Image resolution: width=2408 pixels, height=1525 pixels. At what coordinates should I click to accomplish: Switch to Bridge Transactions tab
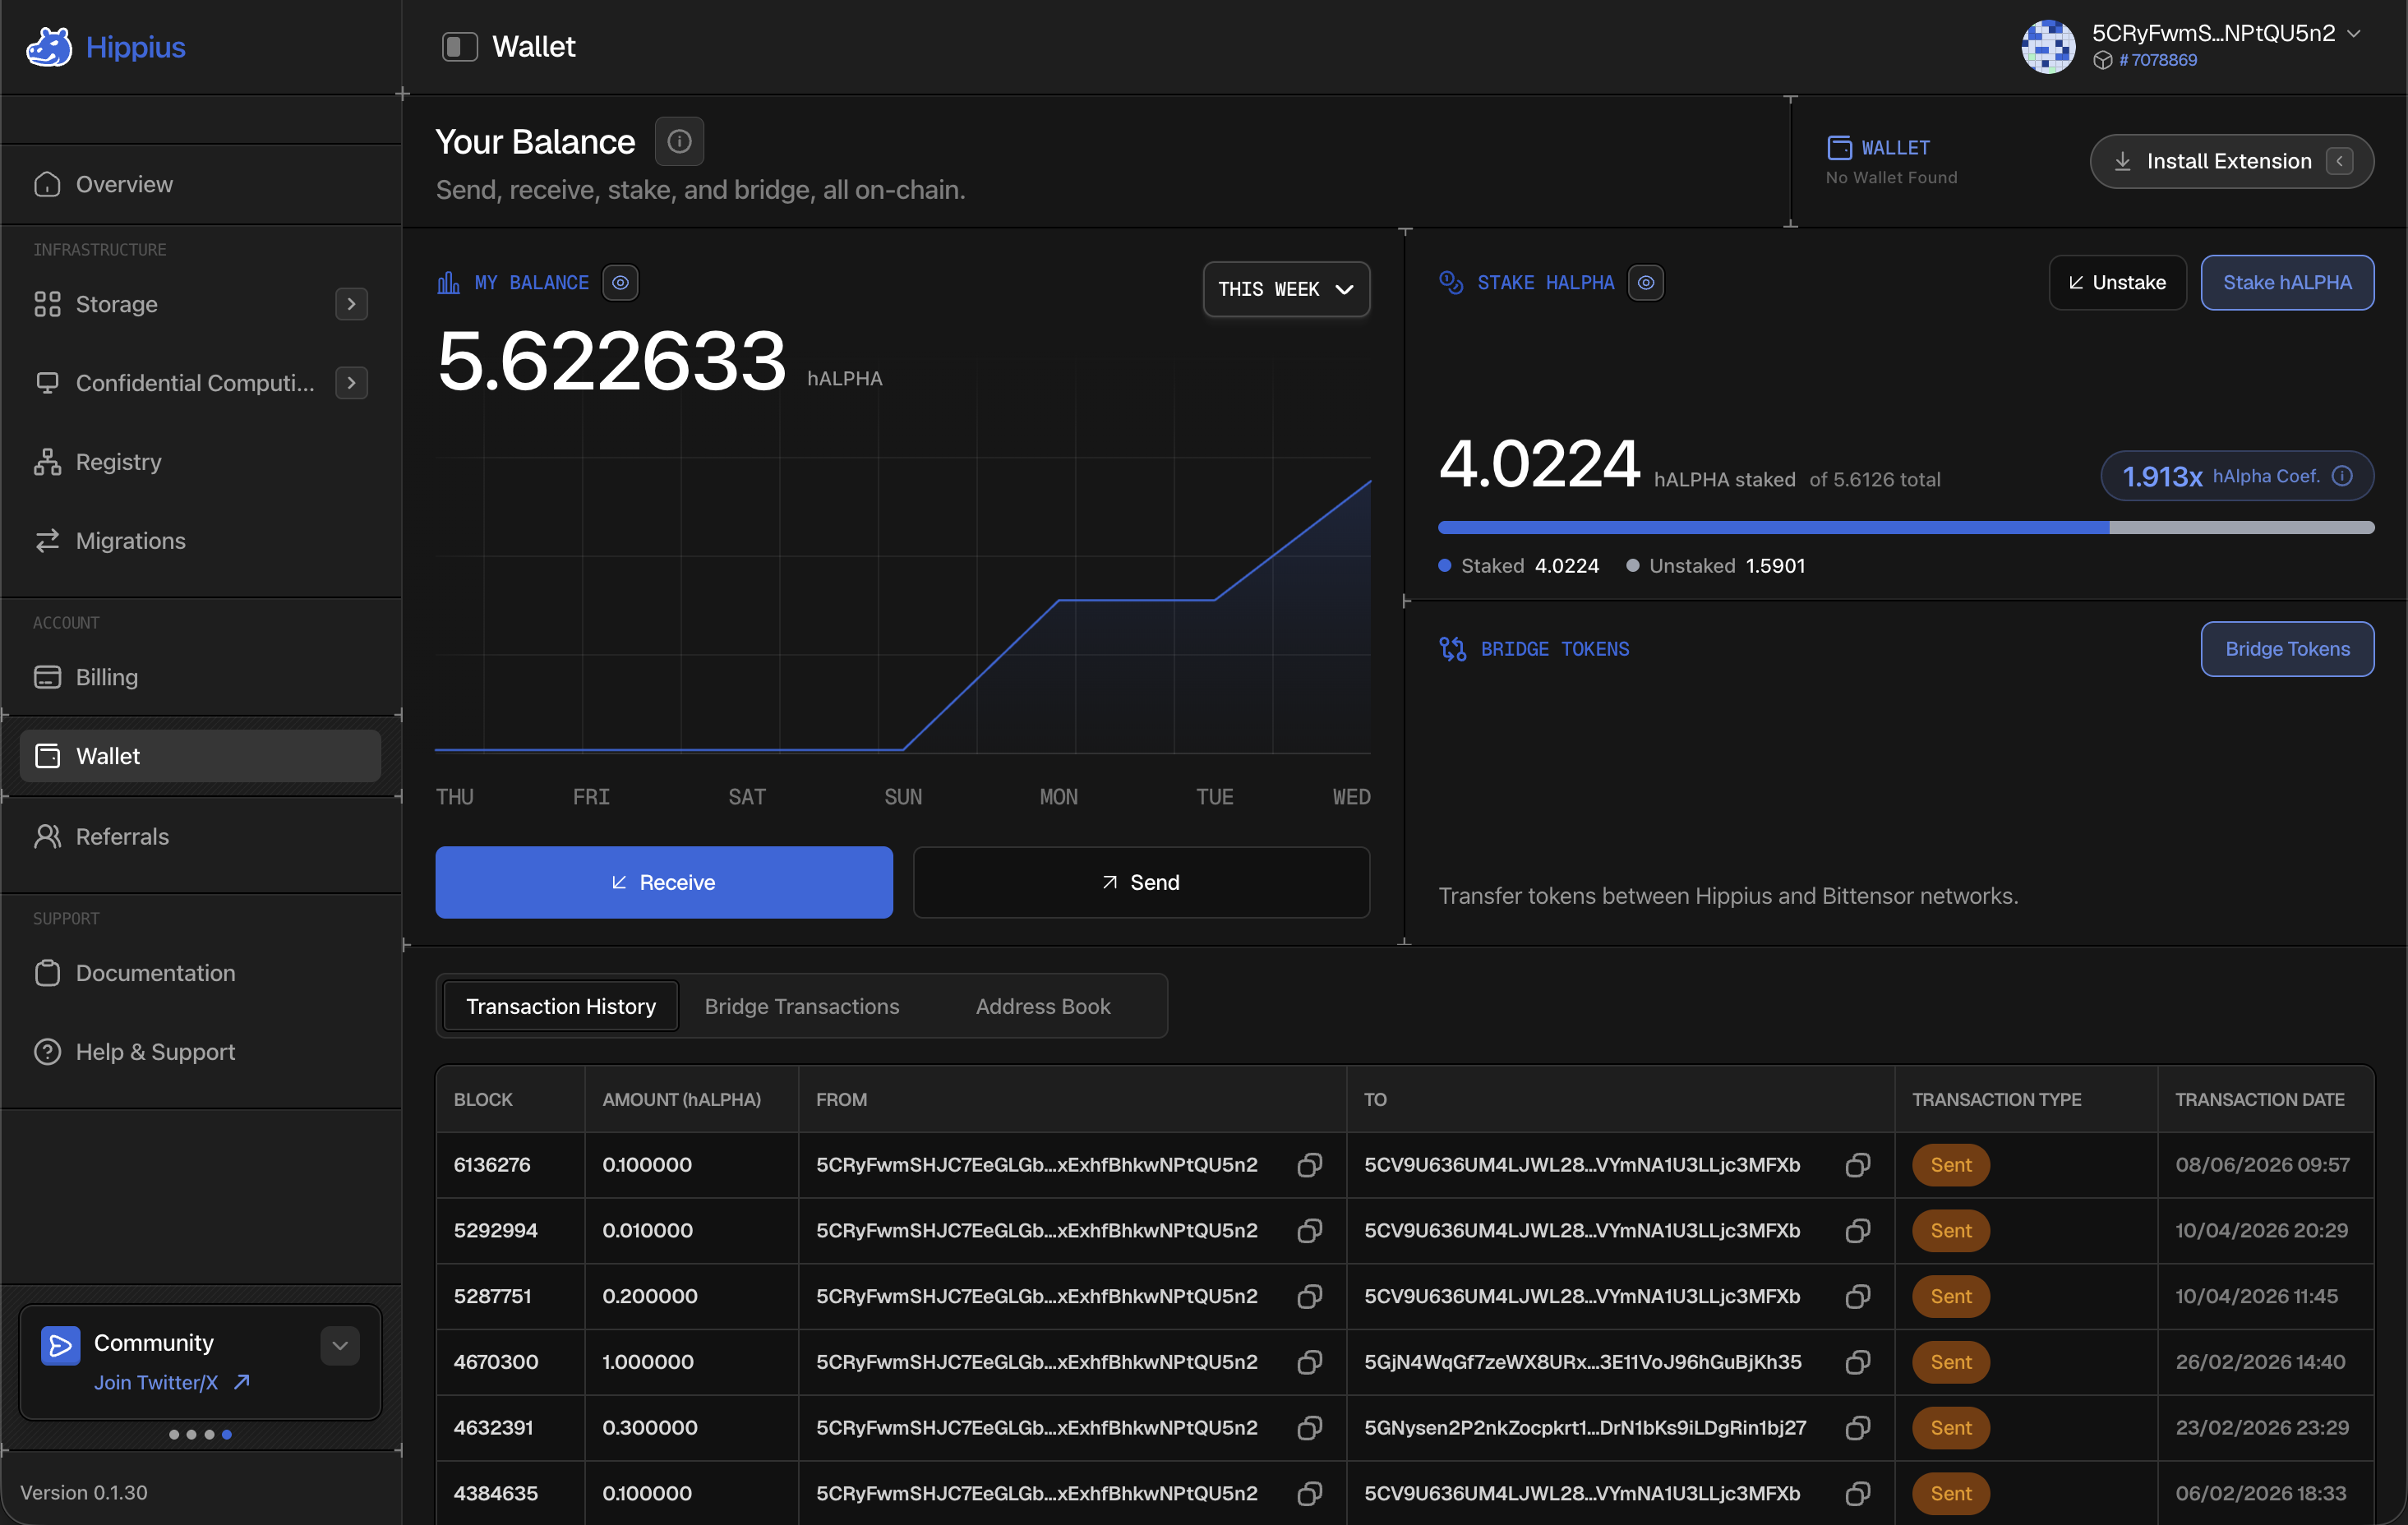click(x=802, y=1006)
